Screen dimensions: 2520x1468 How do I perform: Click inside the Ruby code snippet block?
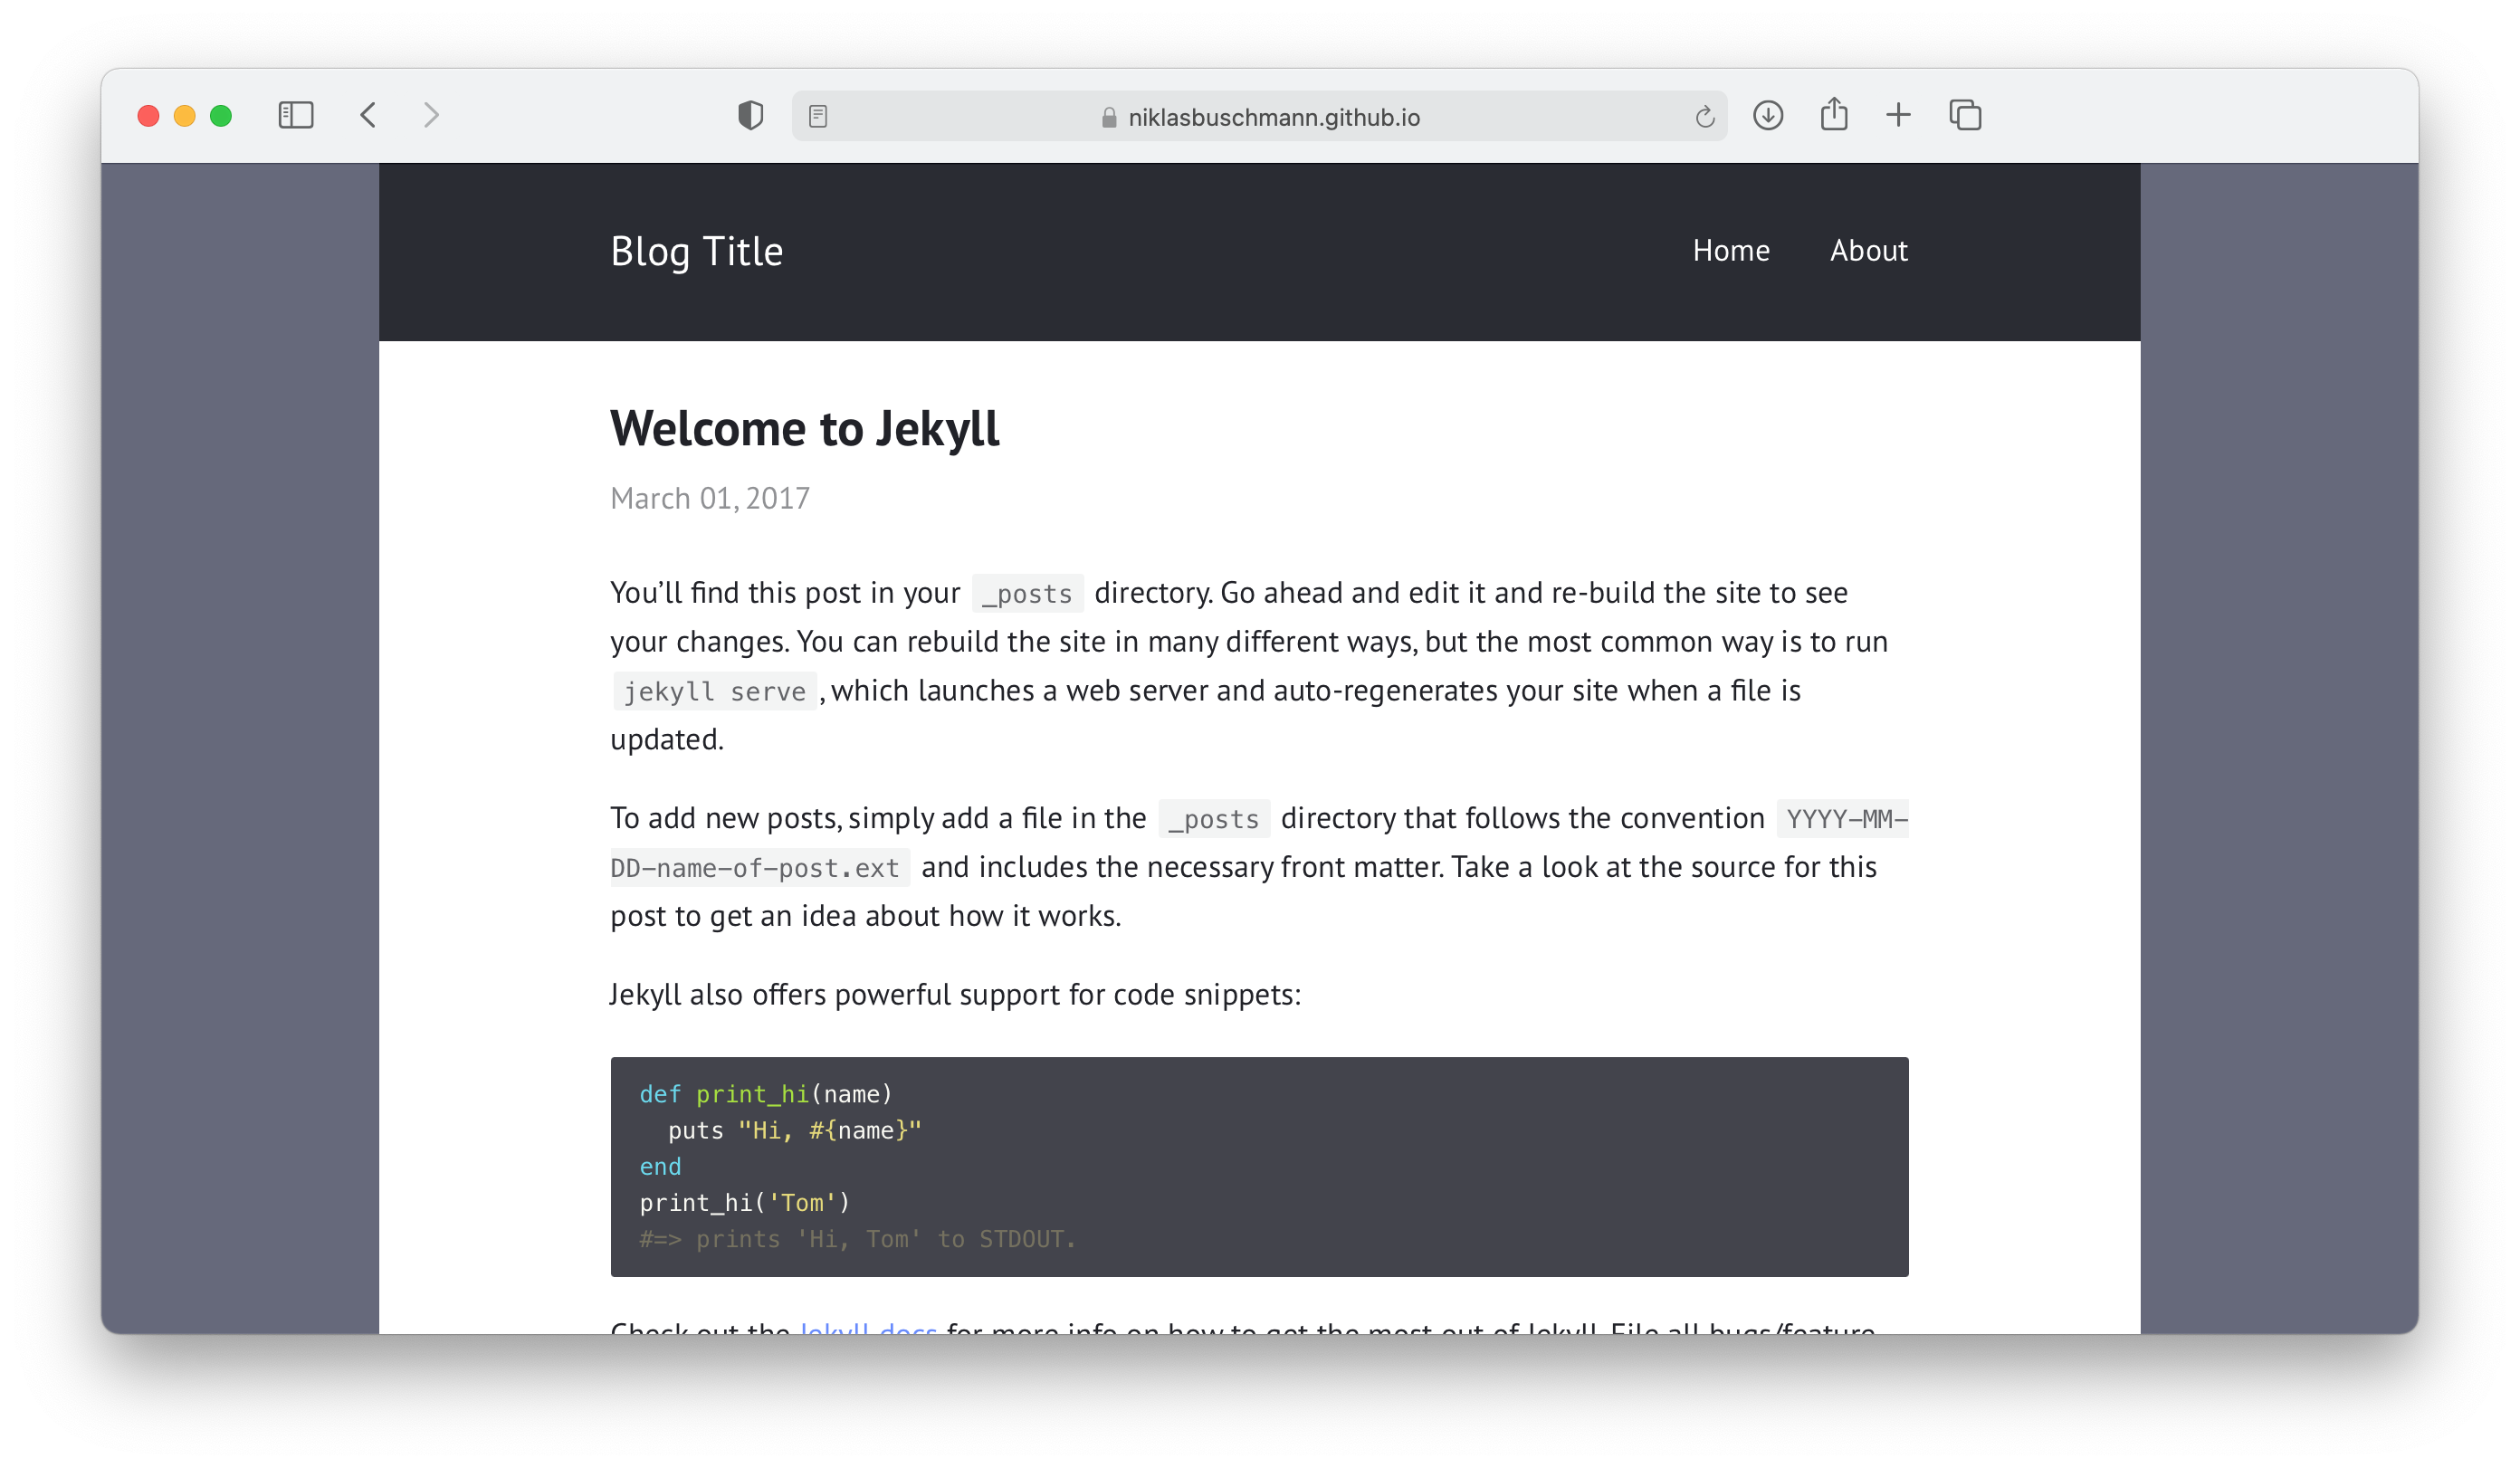pos(1258,1165)
